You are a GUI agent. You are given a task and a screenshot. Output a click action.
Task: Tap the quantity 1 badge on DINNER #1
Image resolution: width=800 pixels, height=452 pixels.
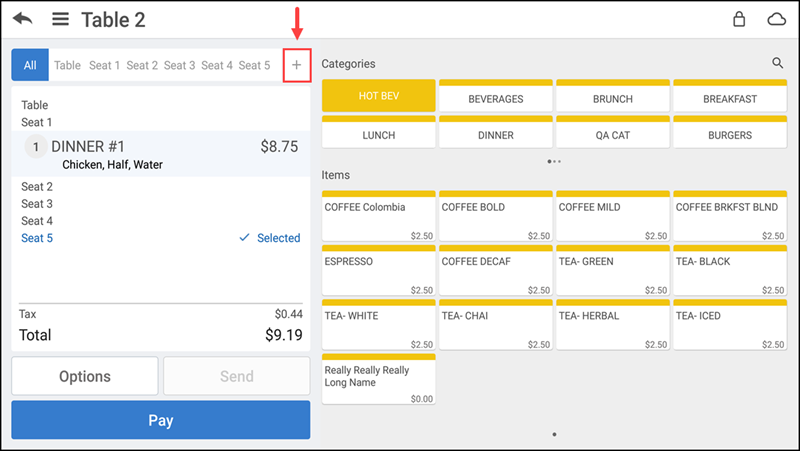point(36,147)
